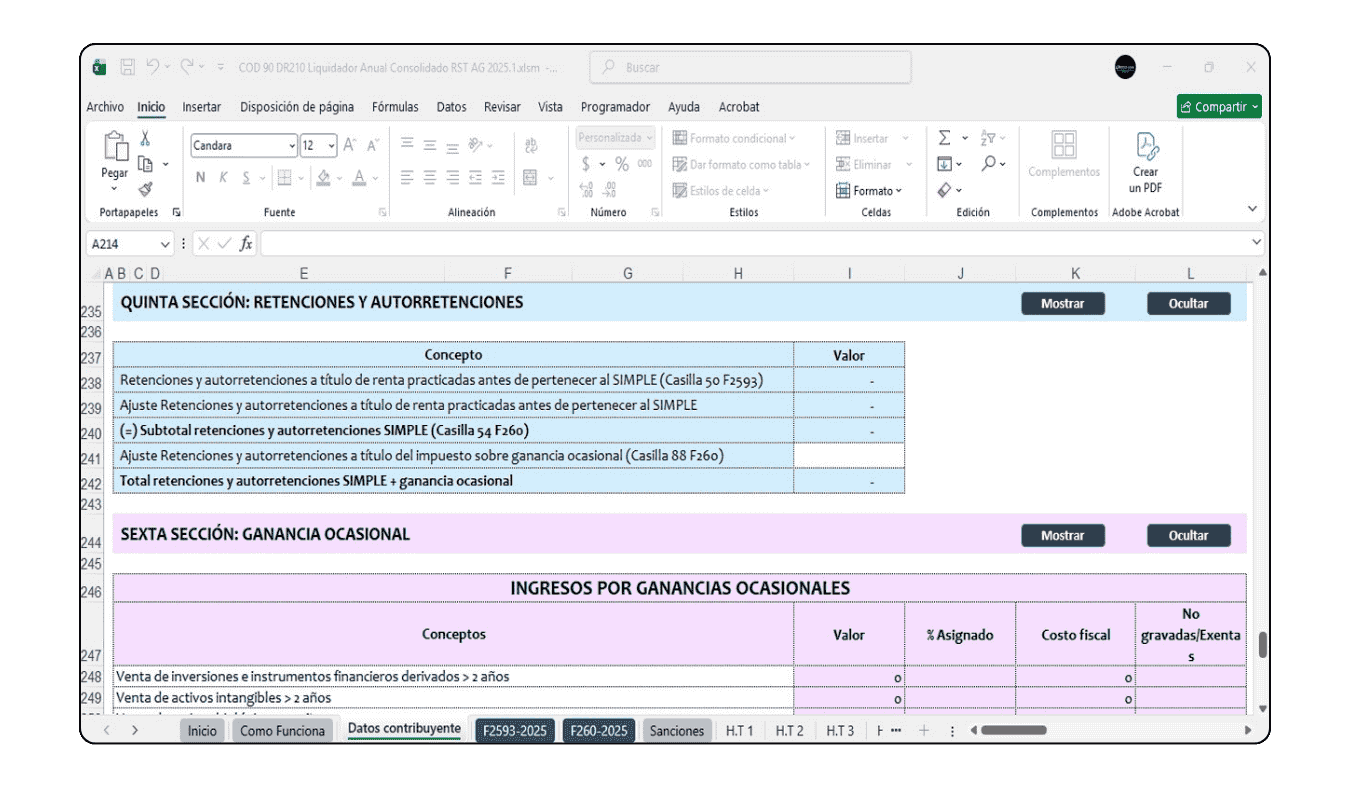Screen dimensions: 1350x788
Task: Click the fill color bucket icon
Action: [x=323, y=177]
